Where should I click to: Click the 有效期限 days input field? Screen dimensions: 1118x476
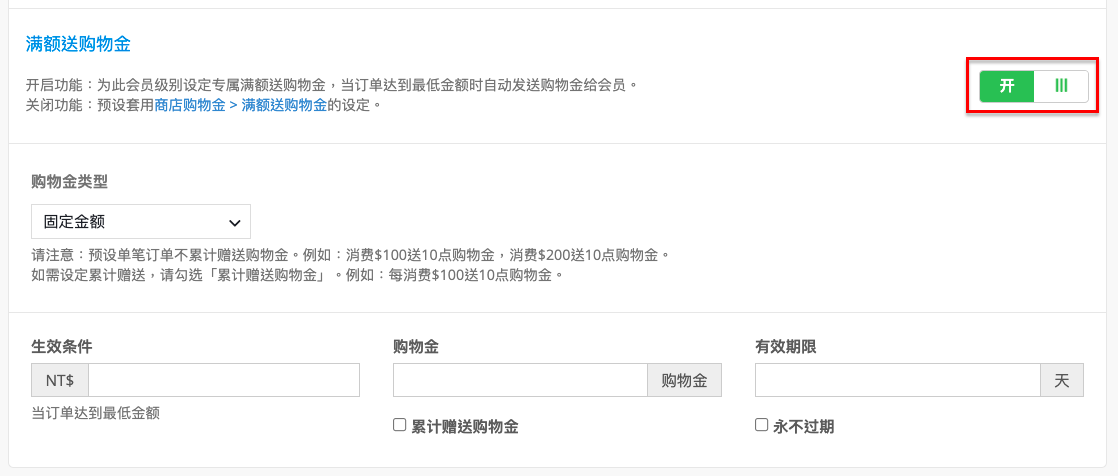tap(898, 380)
